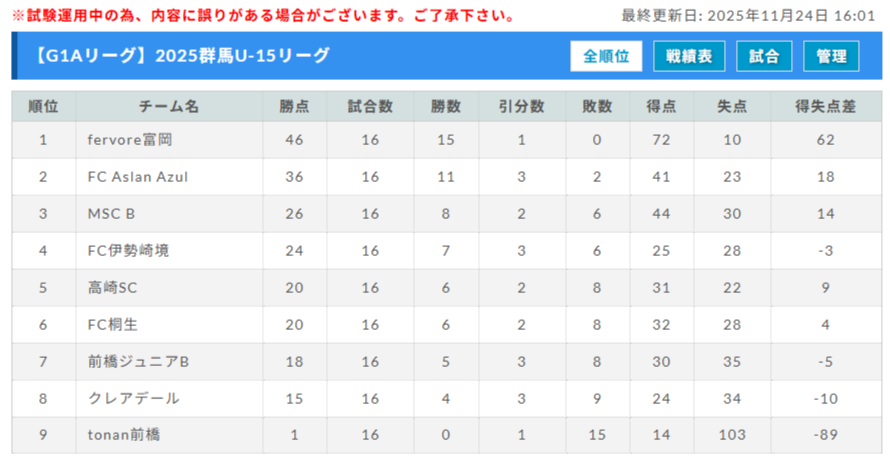Select team tonan前橋
Screen dimensions: 890x464
pos(124,436)
